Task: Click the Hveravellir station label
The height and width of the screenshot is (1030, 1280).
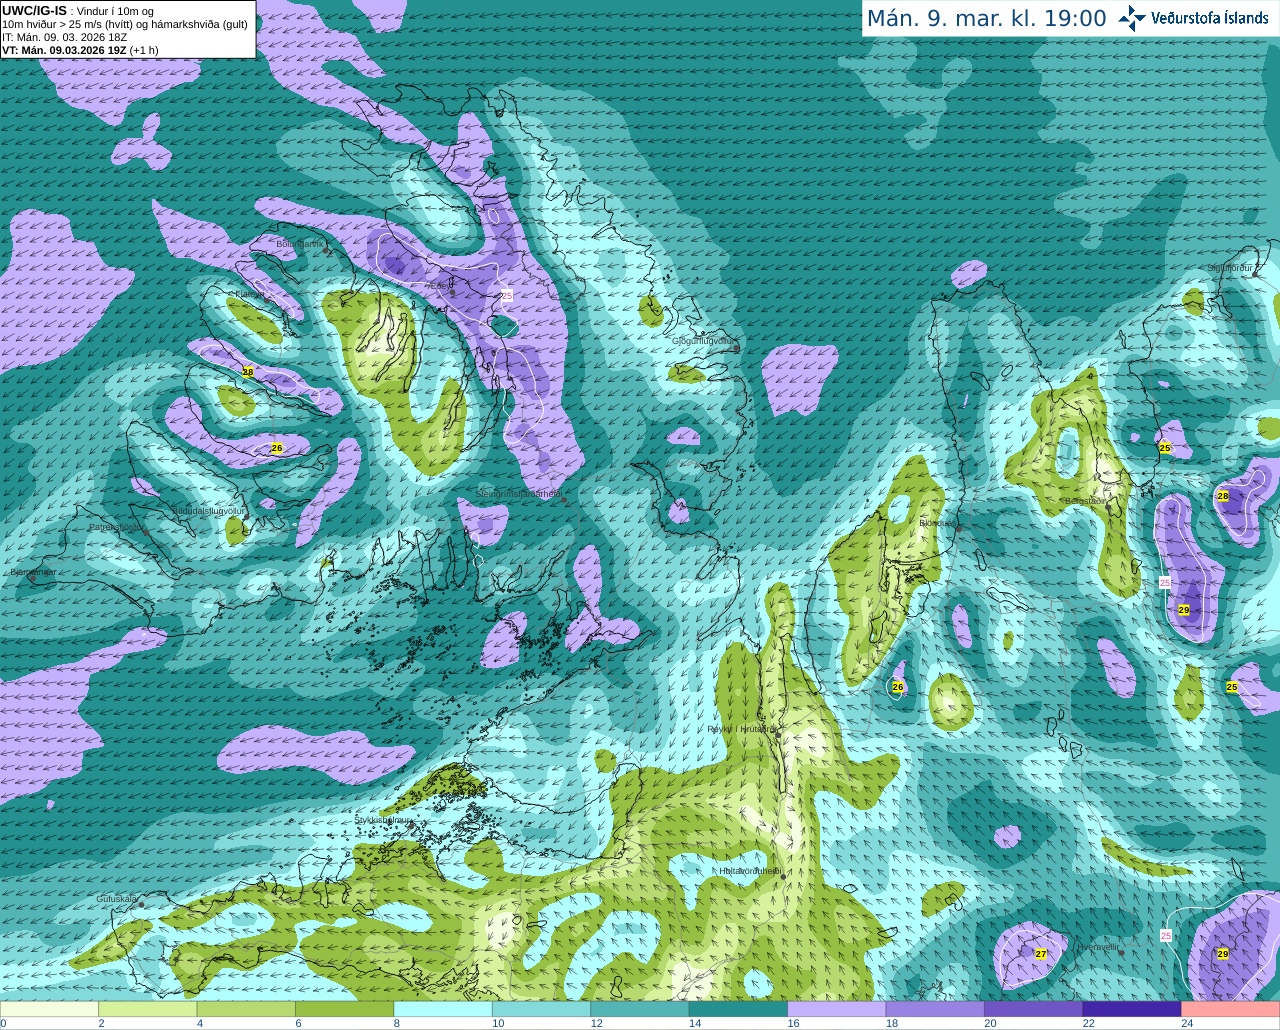Action: [x=1099, y=946]
